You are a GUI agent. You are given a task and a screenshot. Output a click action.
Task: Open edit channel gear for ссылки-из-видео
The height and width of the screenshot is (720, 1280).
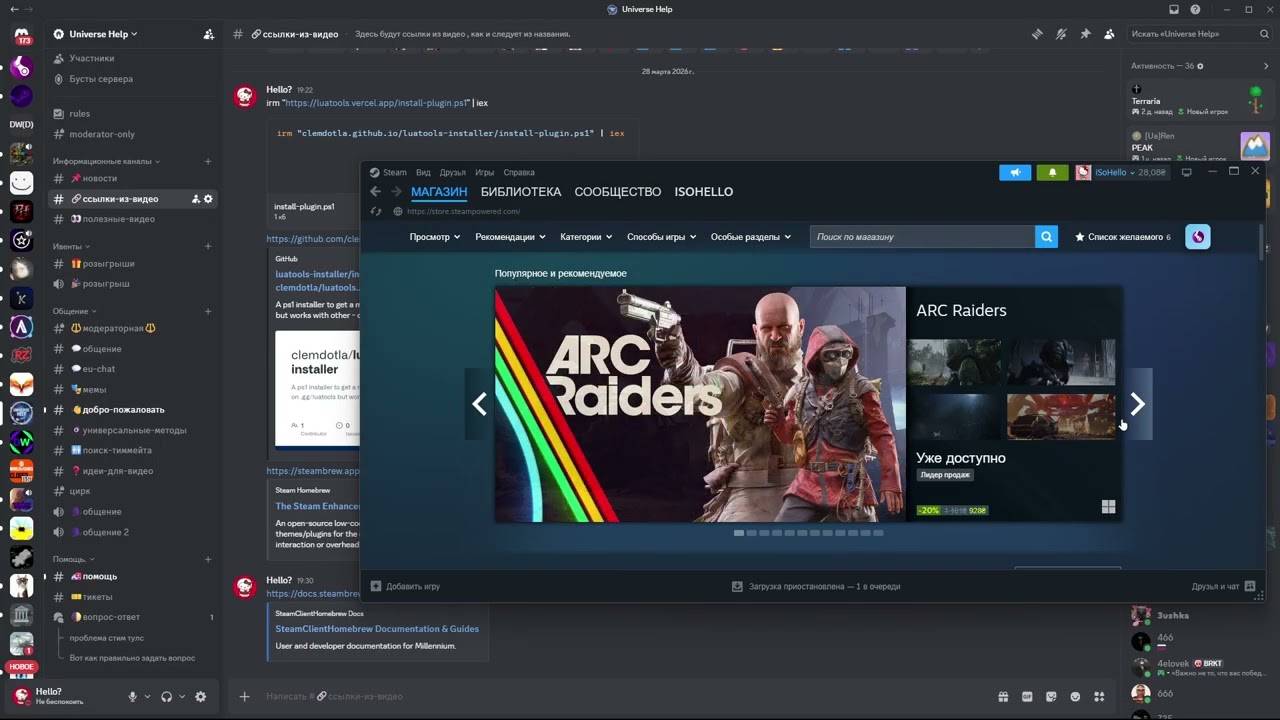[x=208, y=199]
